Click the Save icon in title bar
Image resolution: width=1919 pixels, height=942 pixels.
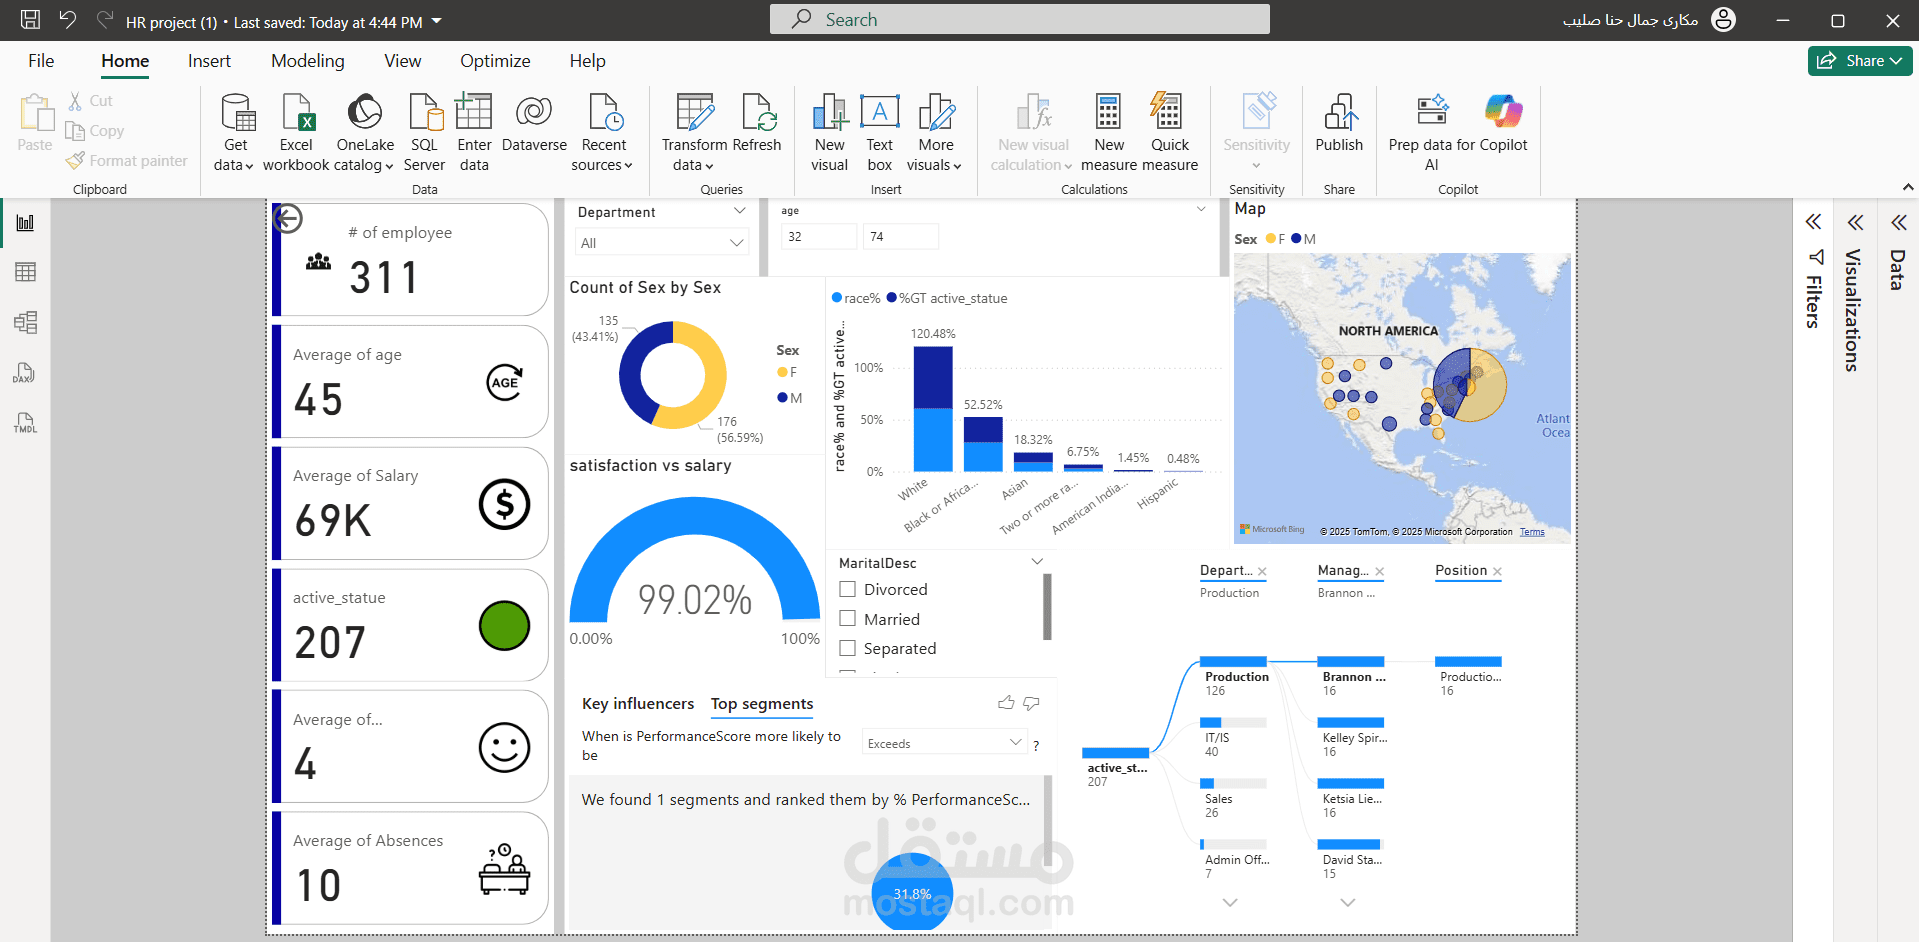click(x=30, y=19)
